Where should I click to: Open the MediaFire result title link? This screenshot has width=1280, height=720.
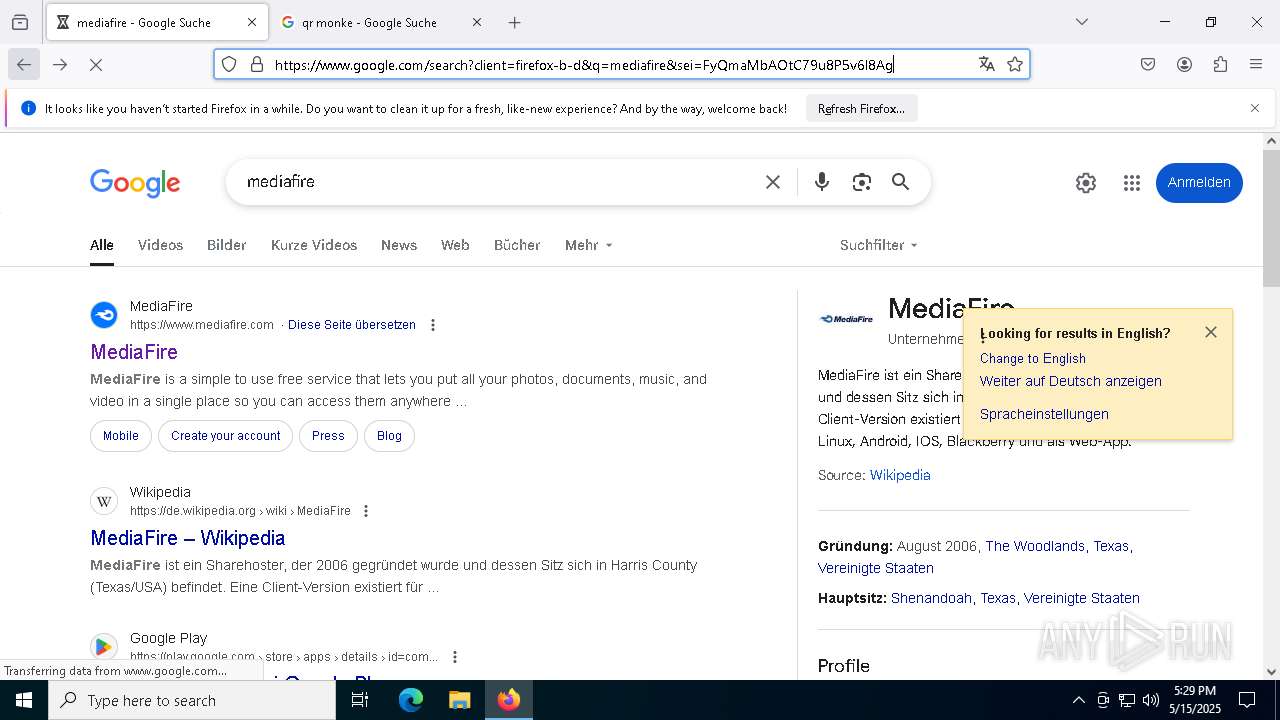134,352
